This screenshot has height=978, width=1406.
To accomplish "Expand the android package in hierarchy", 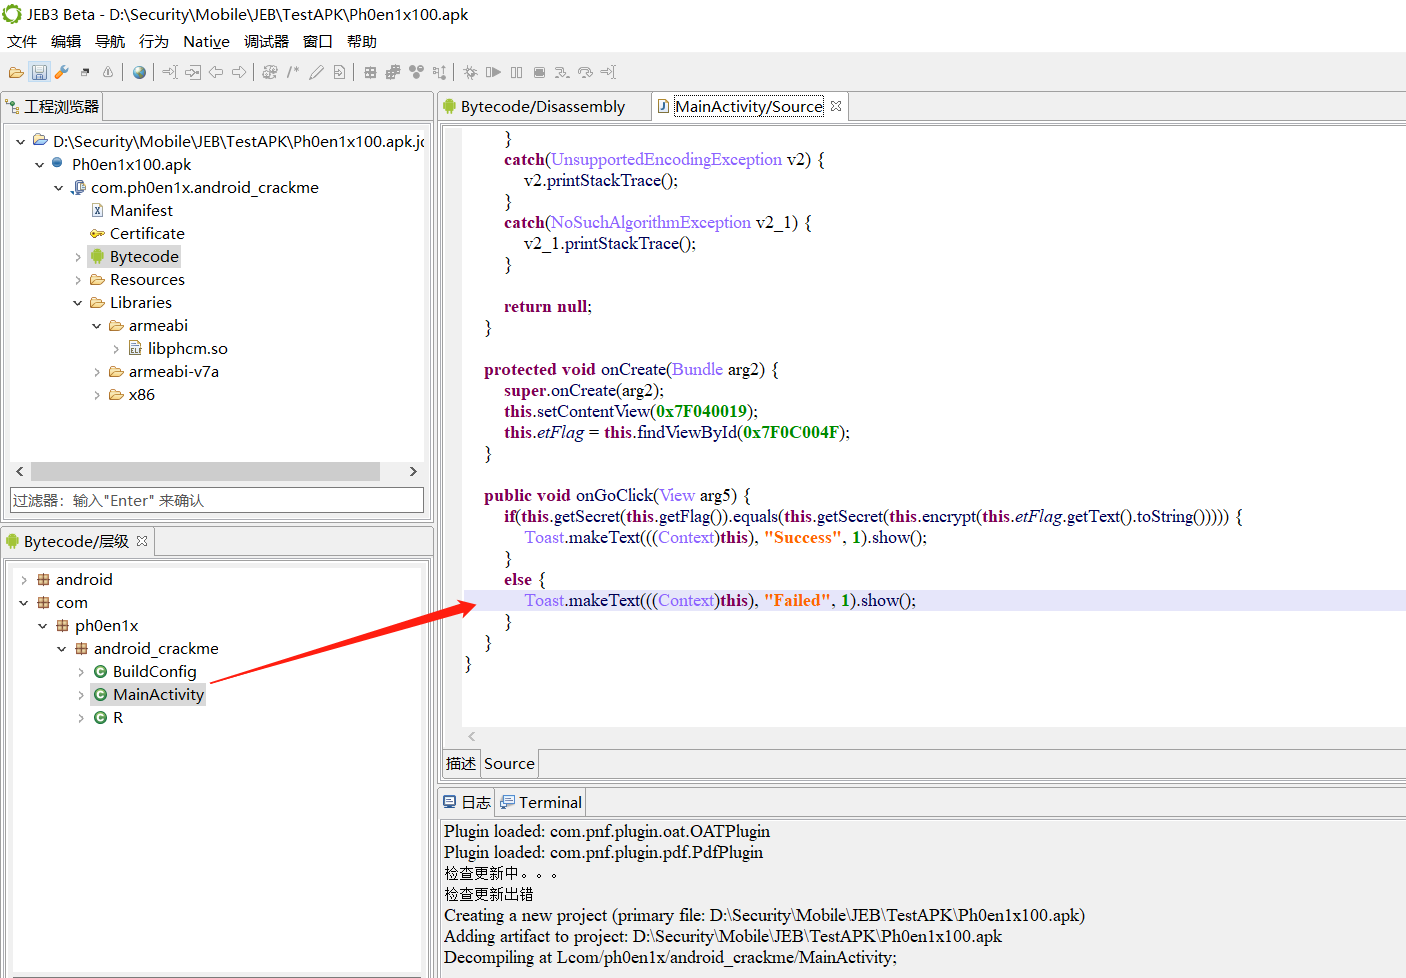I will [x=23, y=580].
